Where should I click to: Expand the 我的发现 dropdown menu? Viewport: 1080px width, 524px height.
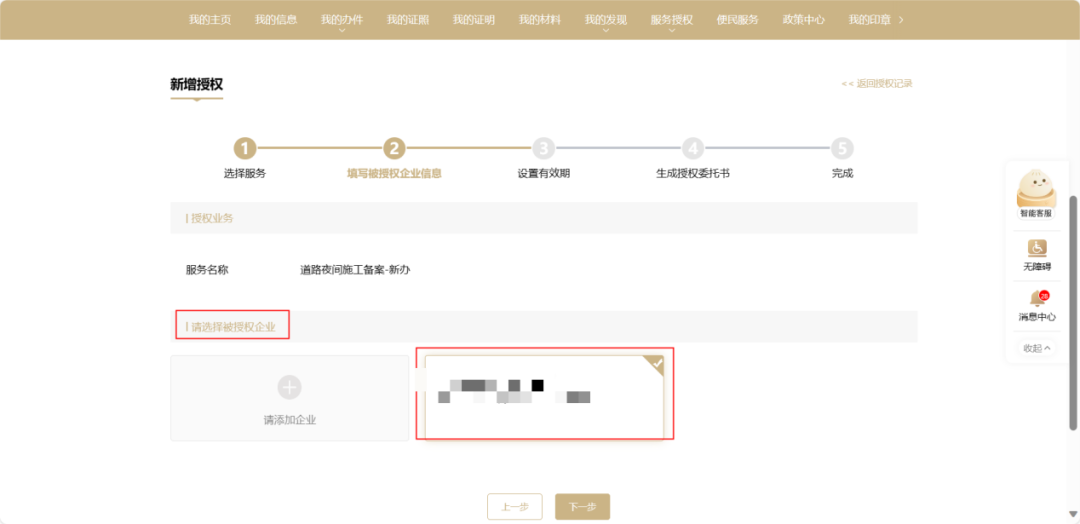click(x=605, y=20)
